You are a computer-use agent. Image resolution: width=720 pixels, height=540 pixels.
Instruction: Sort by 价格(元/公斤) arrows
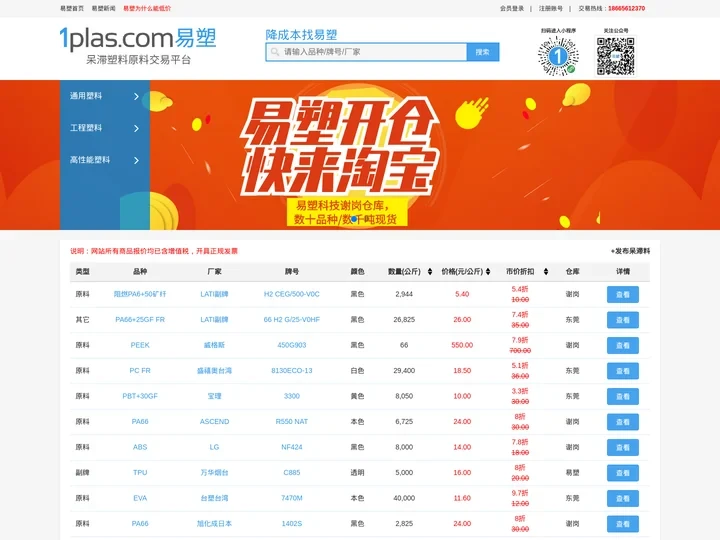tap(488, 271)
